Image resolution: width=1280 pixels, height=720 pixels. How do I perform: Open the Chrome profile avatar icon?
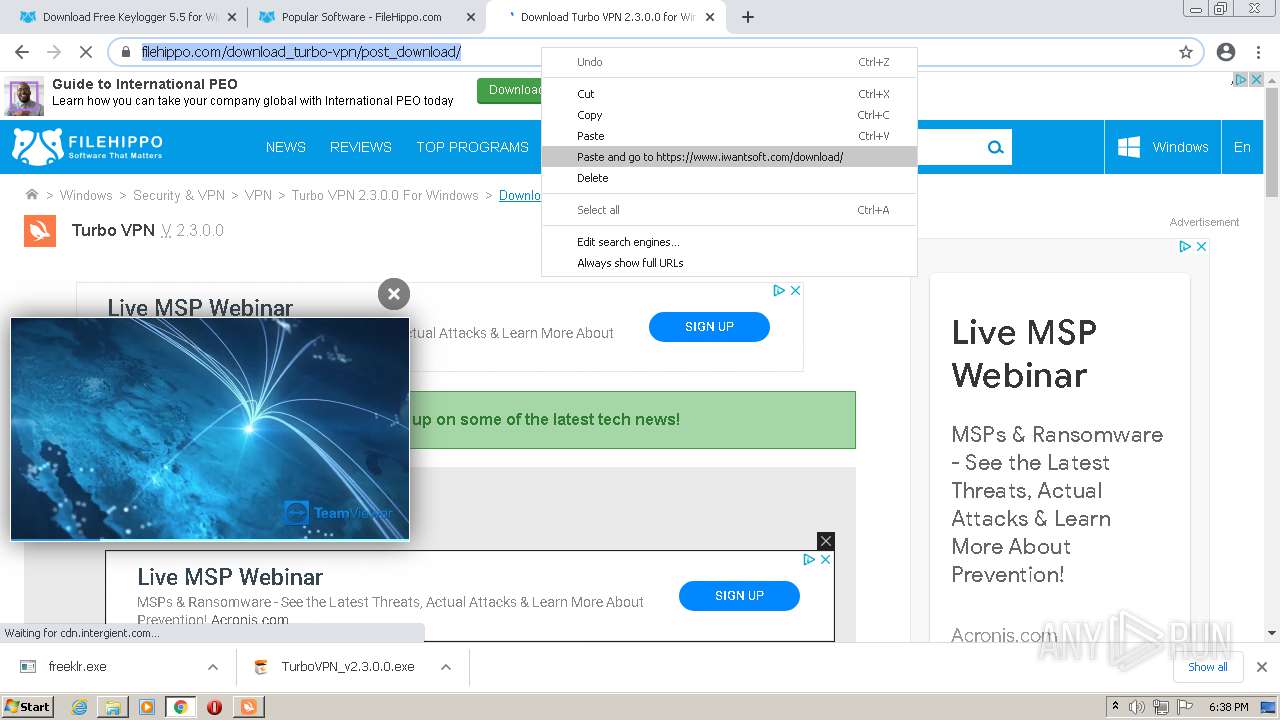pyautogui.click(x=1226, y=52)
